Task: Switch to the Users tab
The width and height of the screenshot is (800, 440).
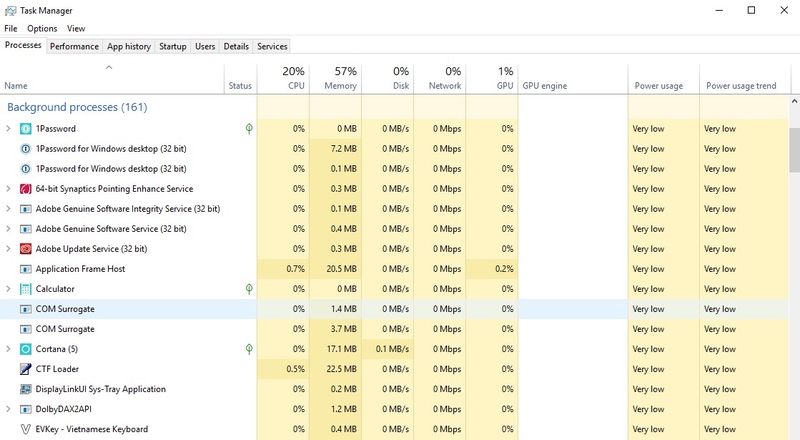Action: point(205,46)
